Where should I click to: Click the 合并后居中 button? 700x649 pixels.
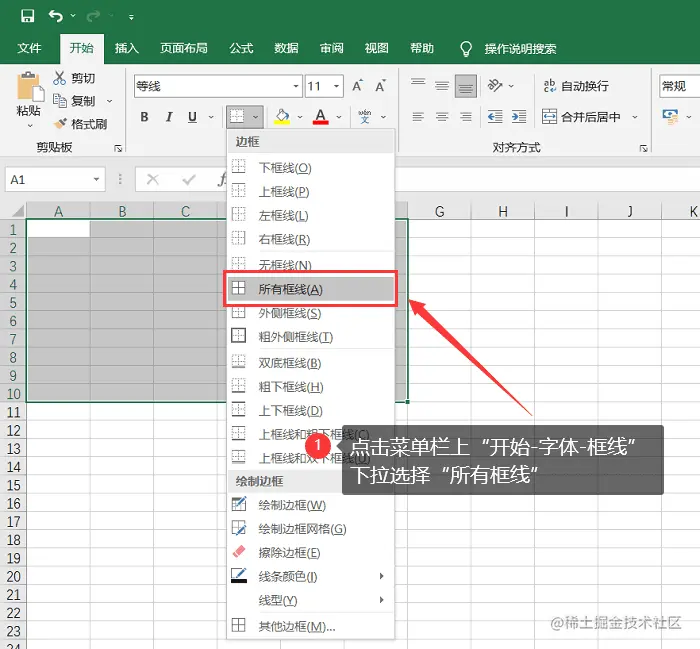coord(581,117)
